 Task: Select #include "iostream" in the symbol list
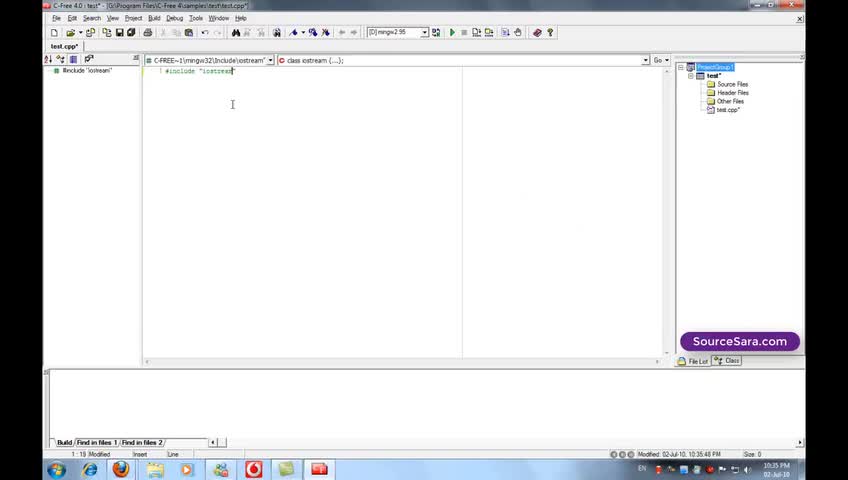(87, 71)
